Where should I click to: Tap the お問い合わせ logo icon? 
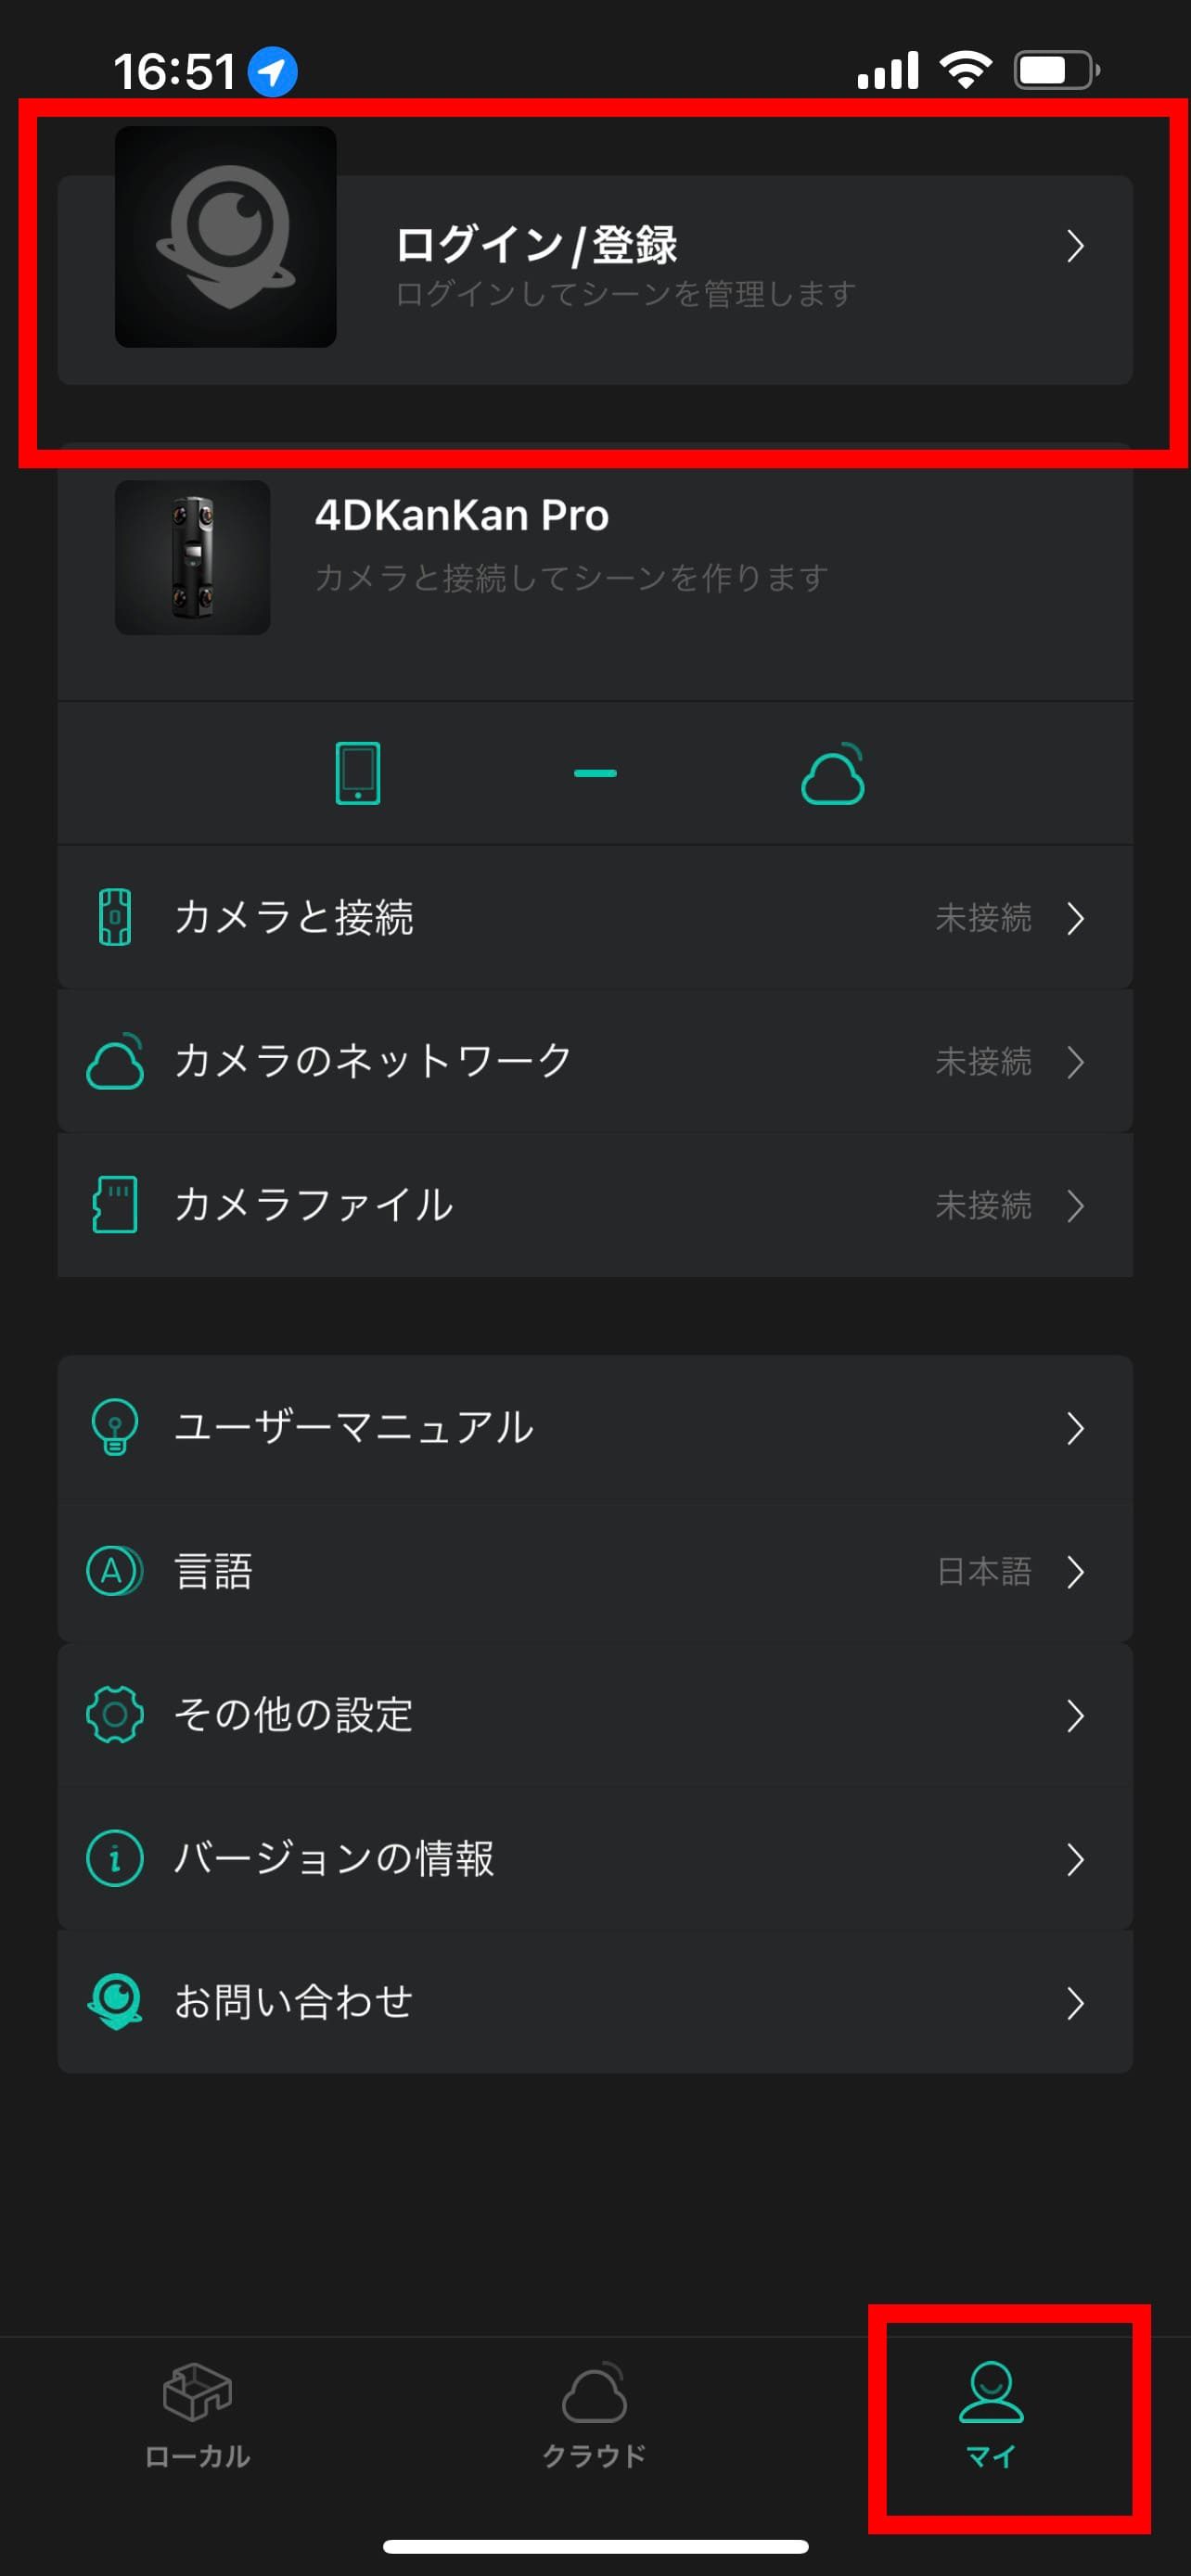tap(115, 2001)
